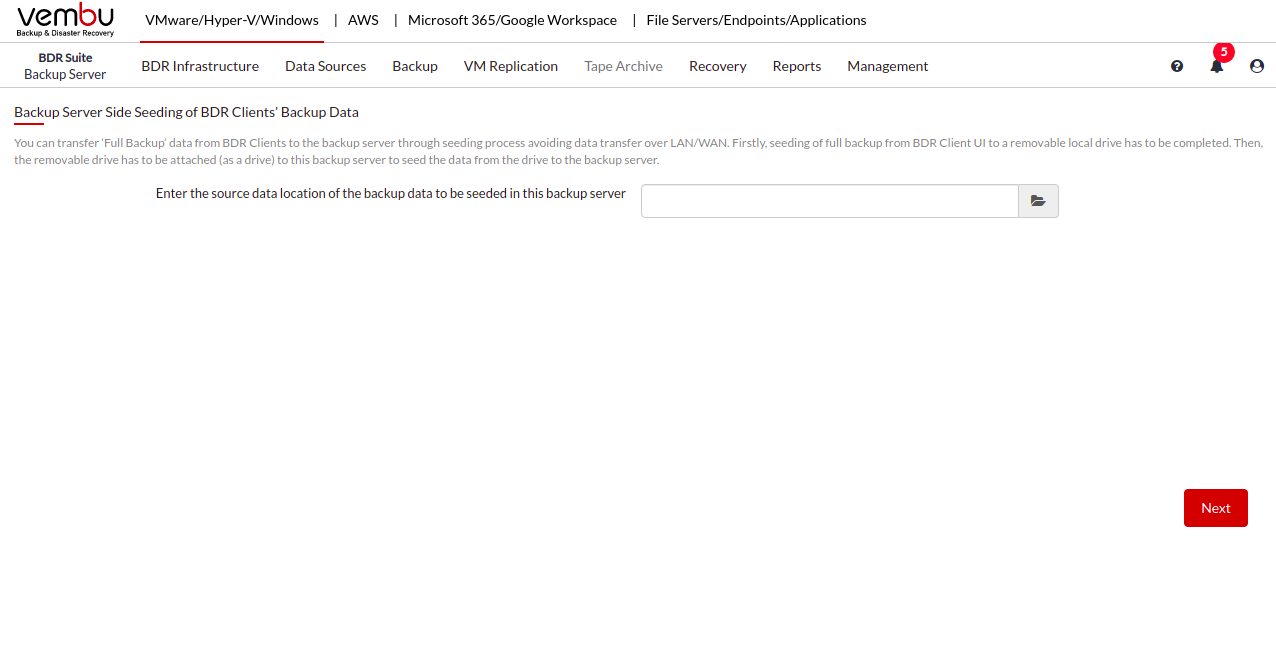Open notifications bell icon
This screenshot has width=1276, height=659.
tap(1217, 66)
